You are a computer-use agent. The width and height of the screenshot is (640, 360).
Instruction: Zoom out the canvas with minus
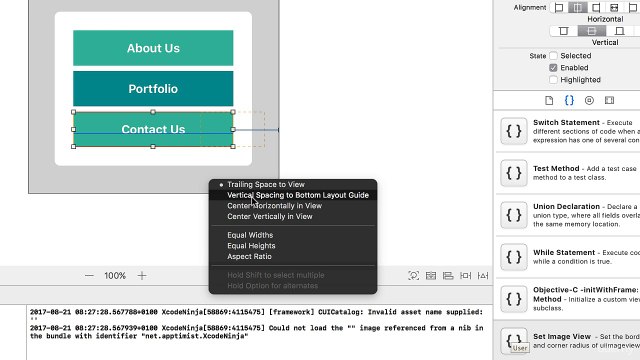pos(89,276)
